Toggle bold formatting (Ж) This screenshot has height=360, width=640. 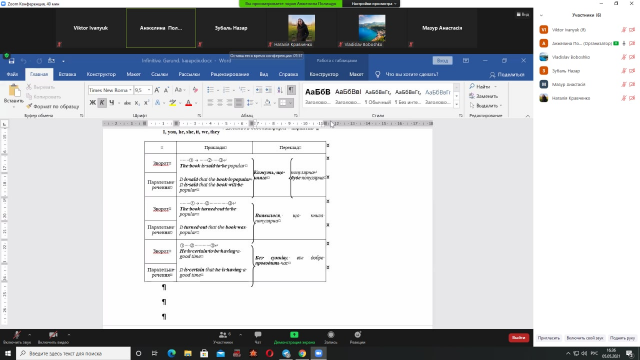pyautogui.click(x=93, y=103)
